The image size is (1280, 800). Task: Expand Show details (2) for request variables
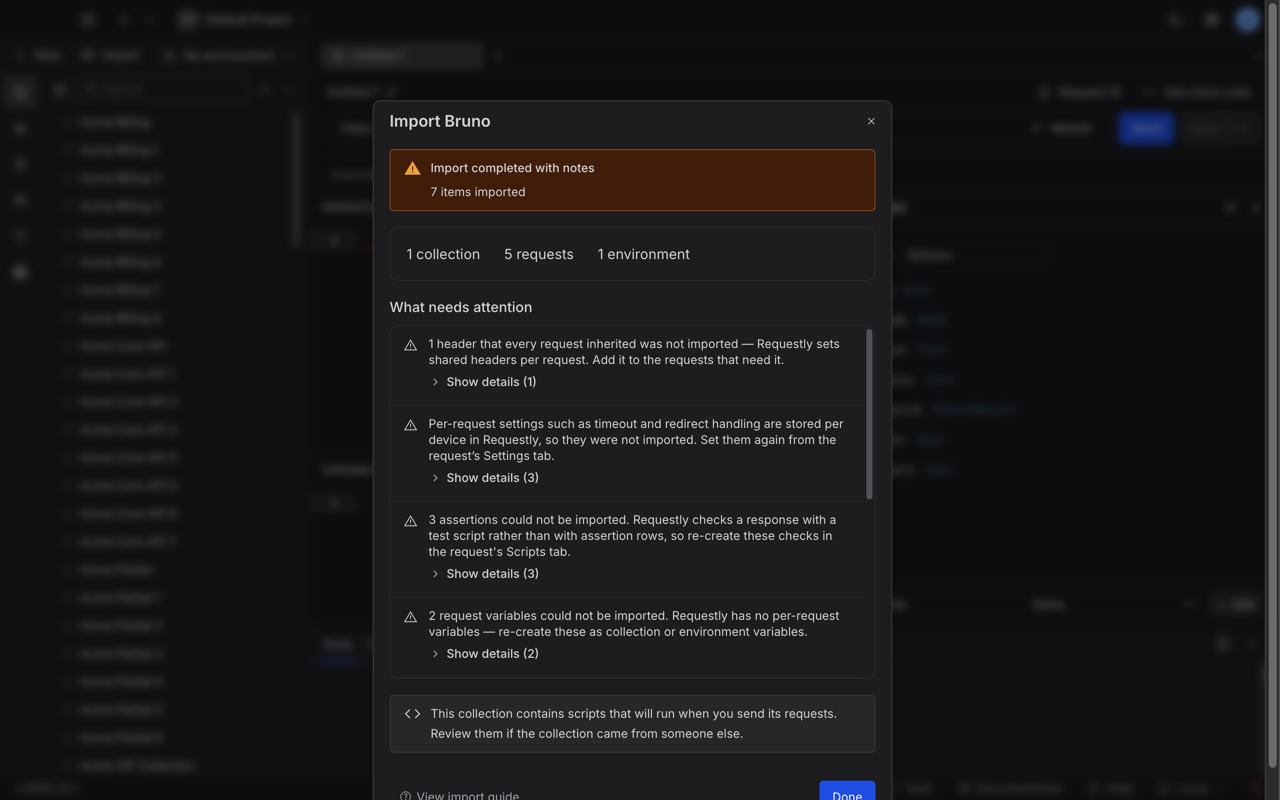(484, 654)
